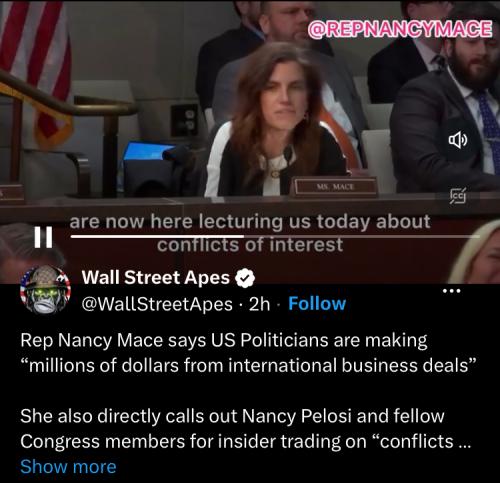
Task: Pause the playing video
Action: point(43,237)
